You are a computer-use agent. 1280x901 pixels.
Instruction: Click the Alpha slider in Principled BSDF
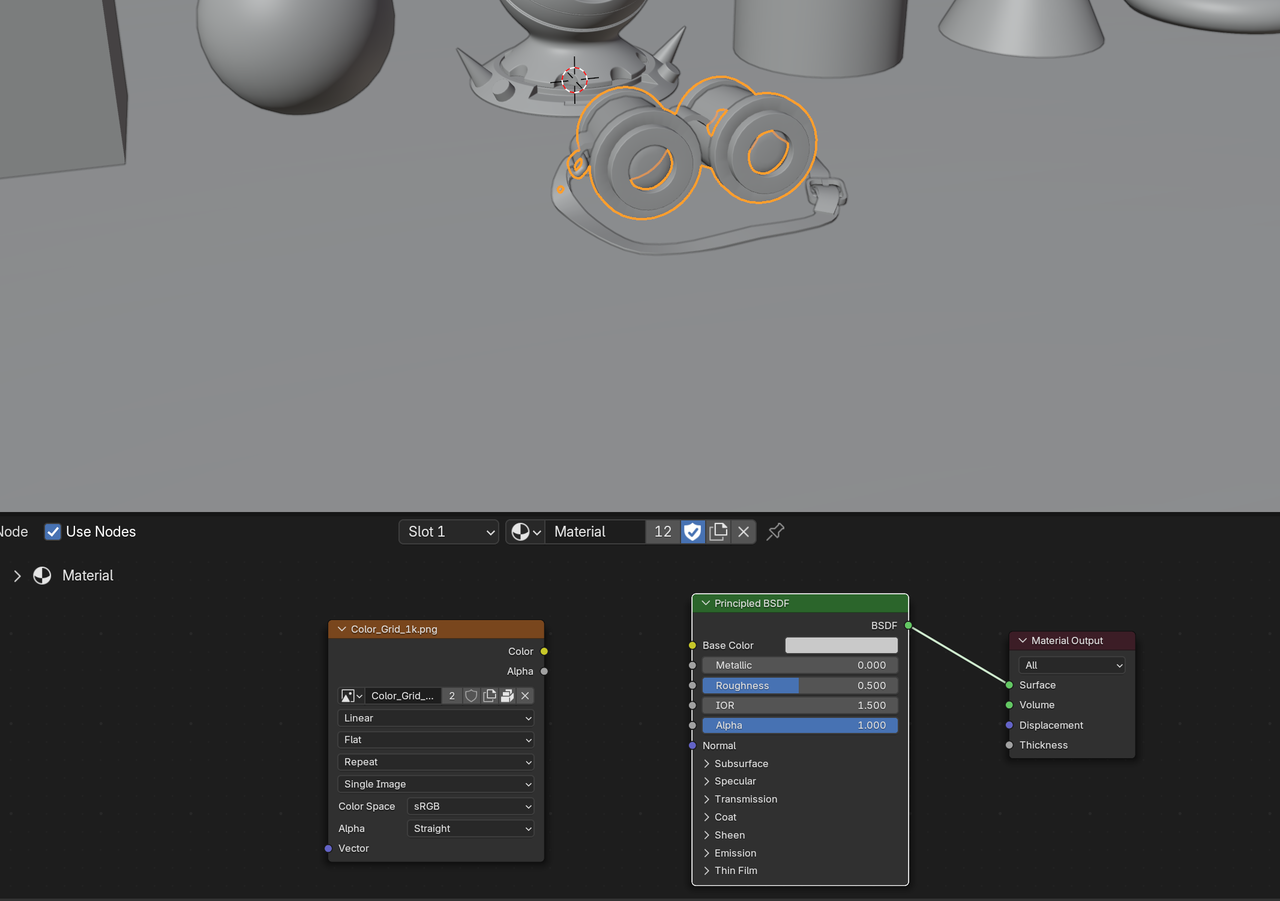point(800,725)
